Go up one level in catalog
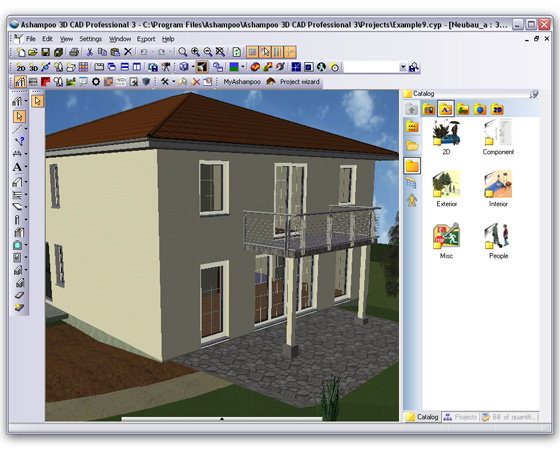This screenshot has height=449, width=560. tap(411, 109)
